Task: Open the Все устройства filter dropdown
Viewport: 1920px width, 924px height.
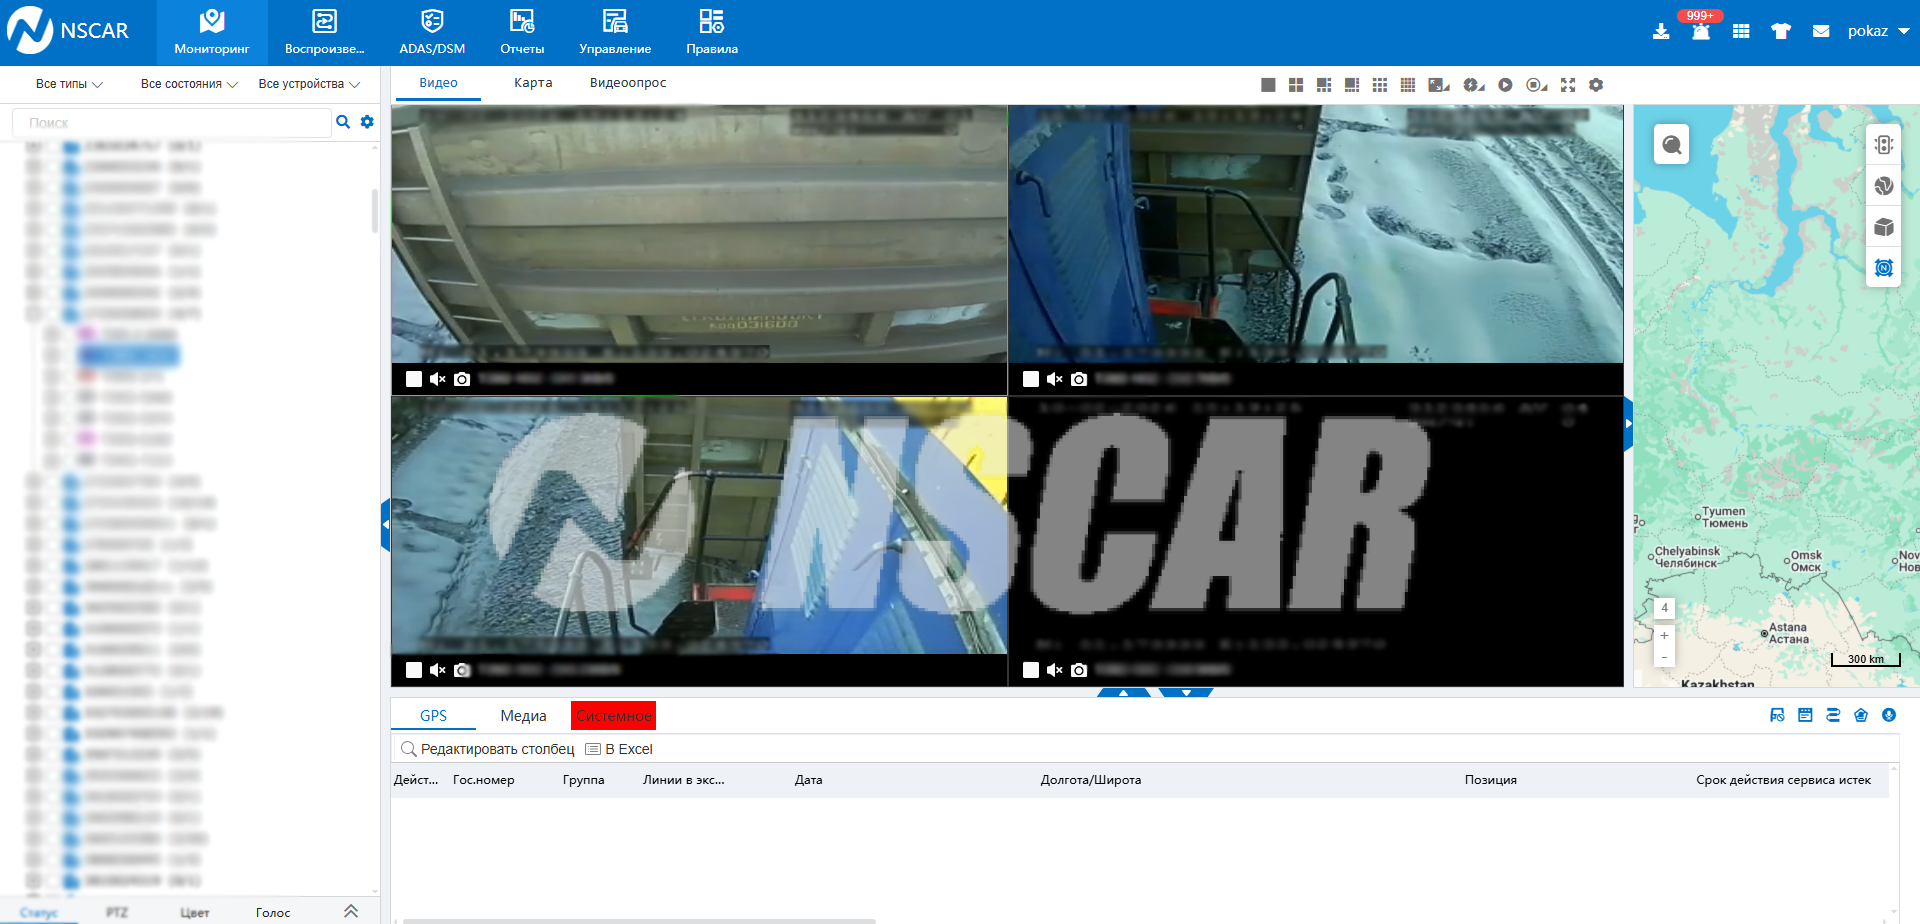Action: (309, 84)
